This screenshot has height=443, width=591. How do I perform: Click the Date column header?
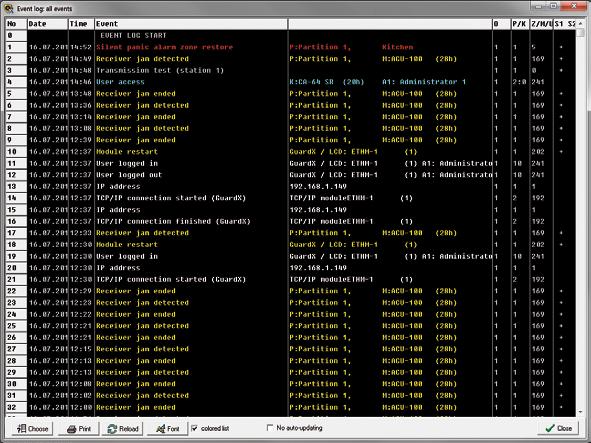[47, 24]
